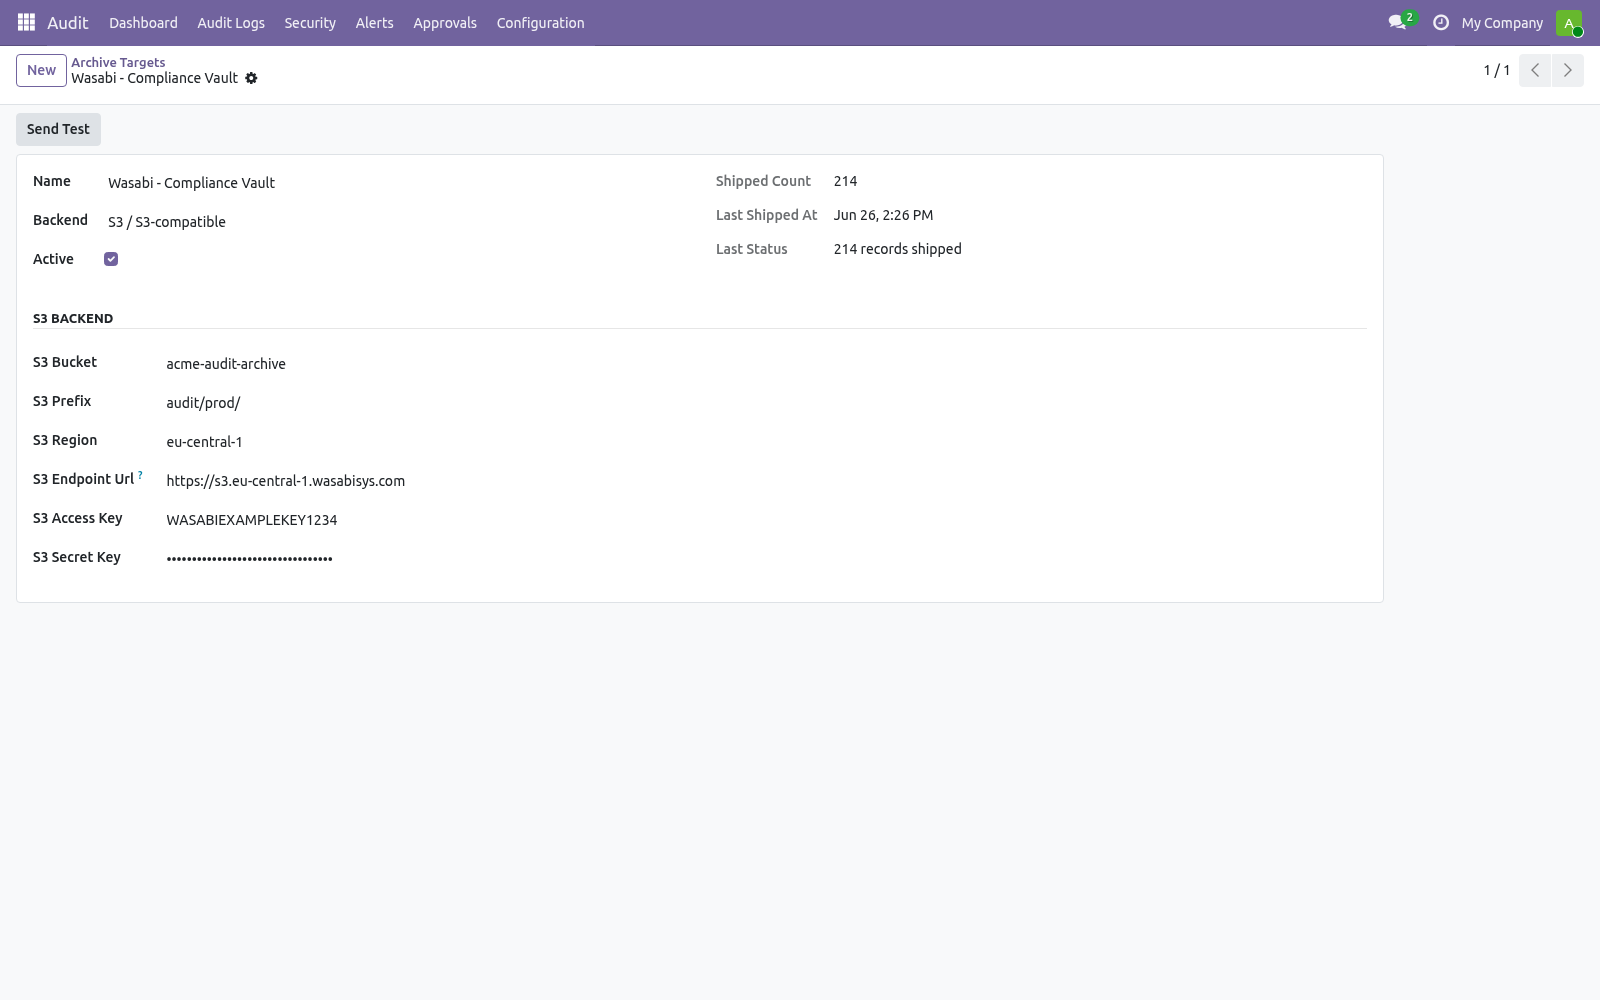
Task: Go to next record arrow
Action: (1567, 70)
